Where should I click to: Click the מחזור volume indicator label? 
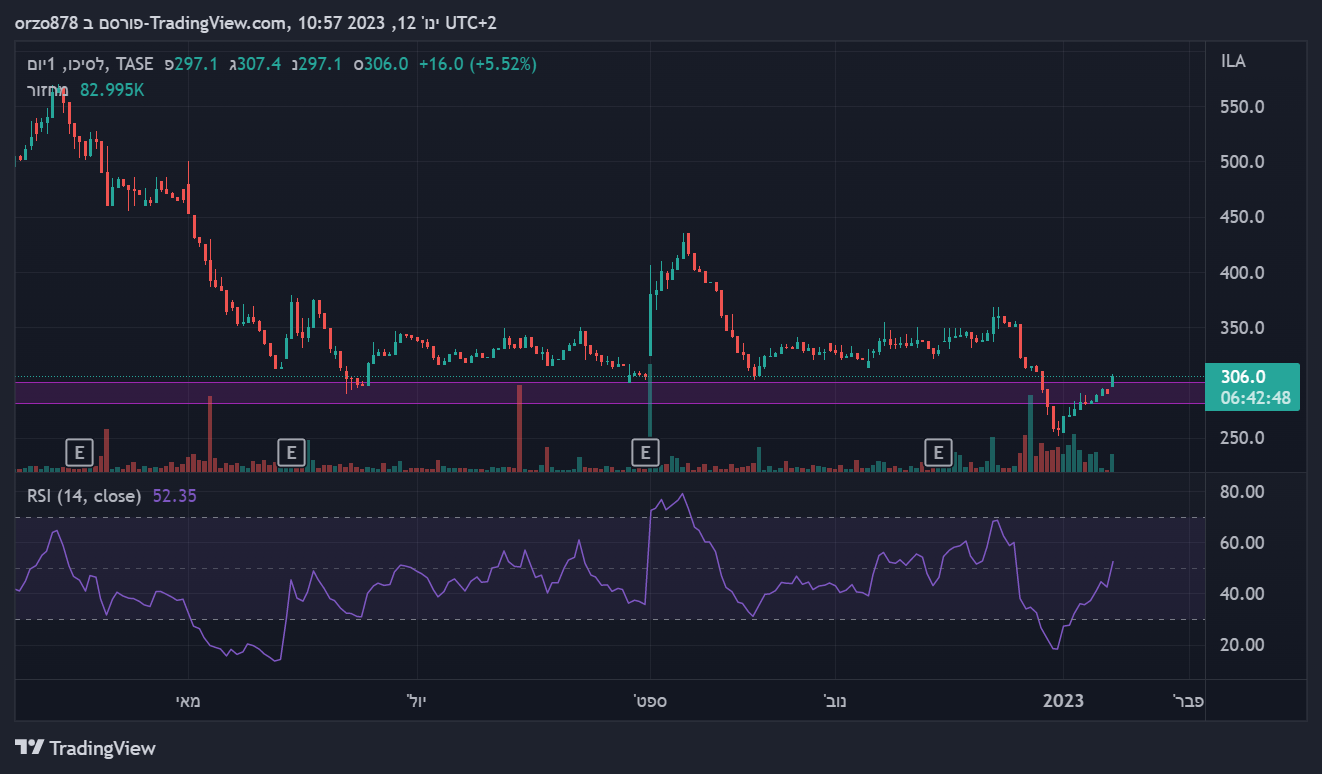coord(47,90)
